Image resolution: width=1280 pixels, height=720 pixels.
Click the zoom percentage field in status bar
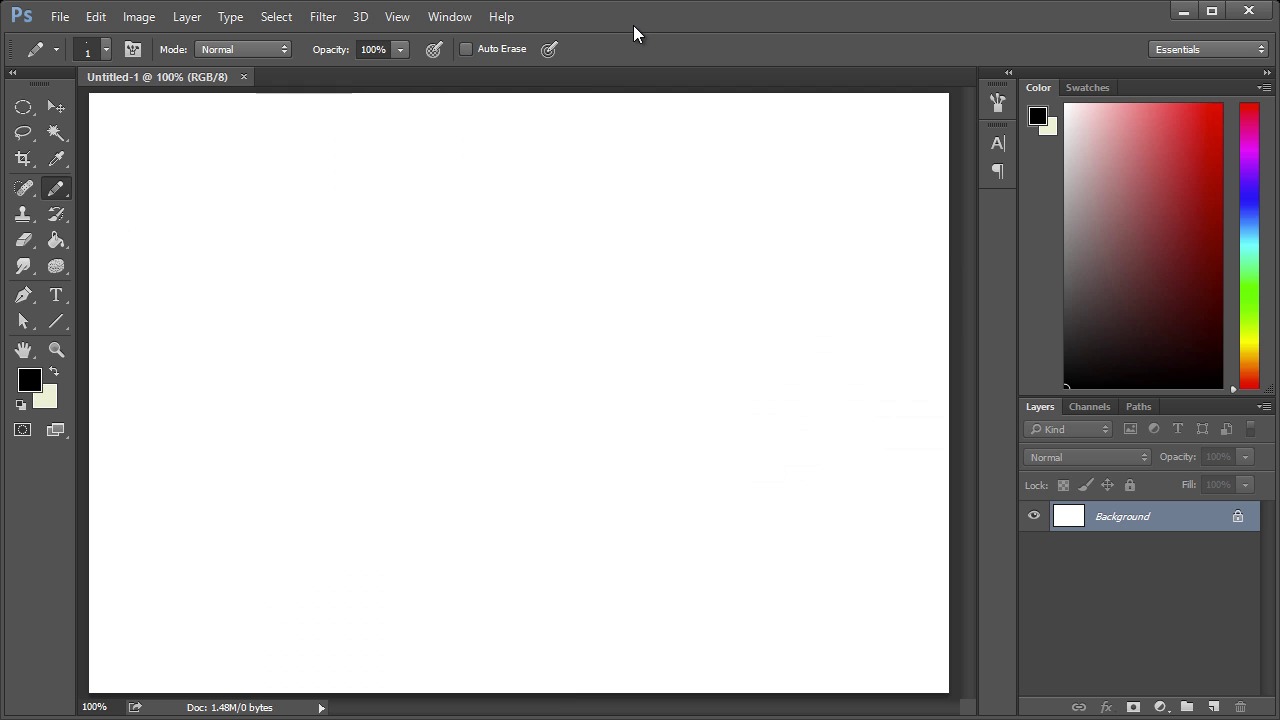[95, 707]
